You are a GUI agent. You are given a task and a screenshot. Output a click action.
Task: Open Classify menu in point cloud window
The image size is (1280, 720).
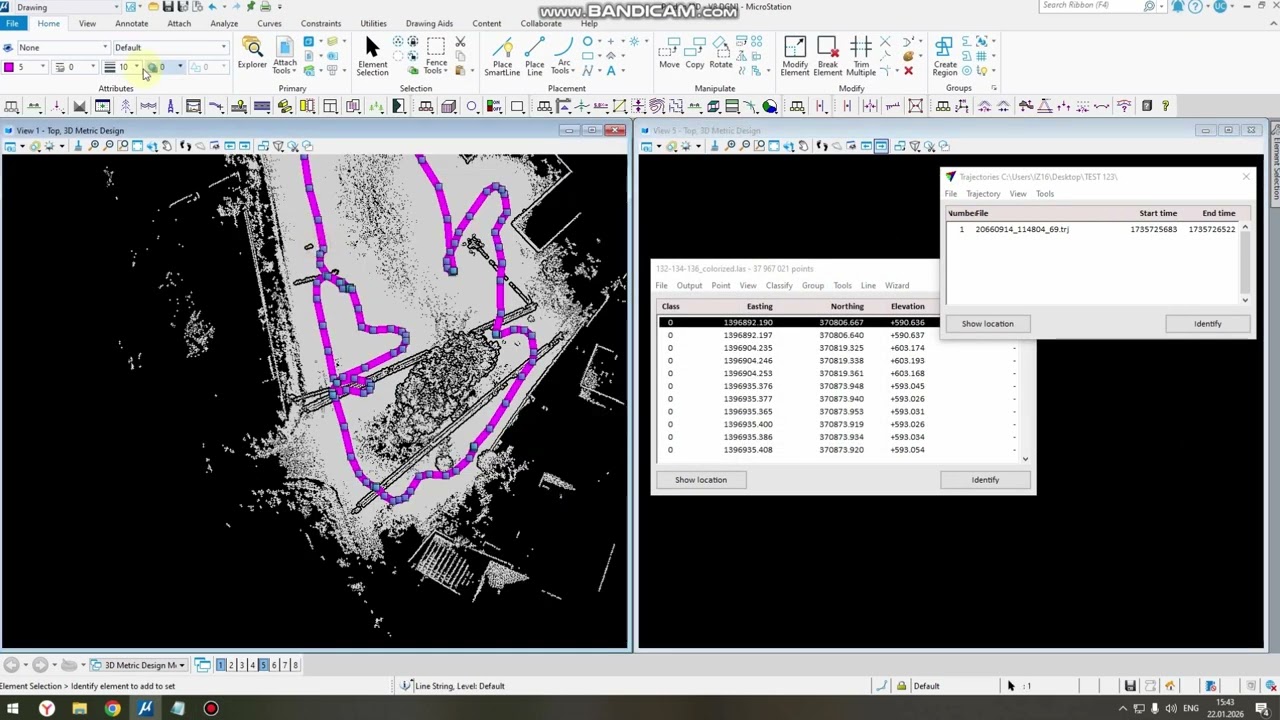(x=779, y=286)
